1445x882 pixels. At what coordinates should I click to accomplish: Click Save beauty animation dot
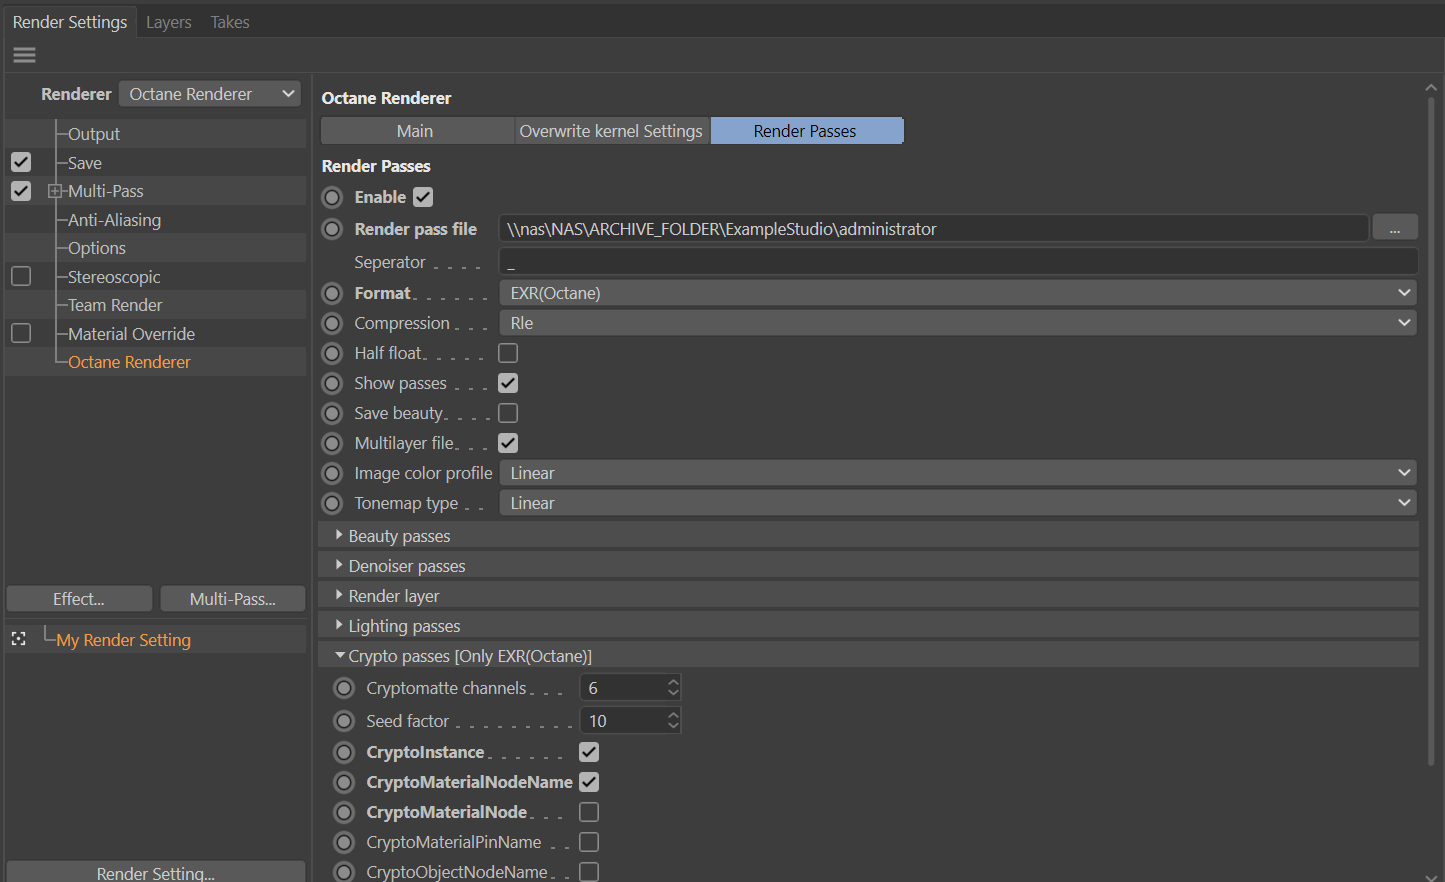333,413
